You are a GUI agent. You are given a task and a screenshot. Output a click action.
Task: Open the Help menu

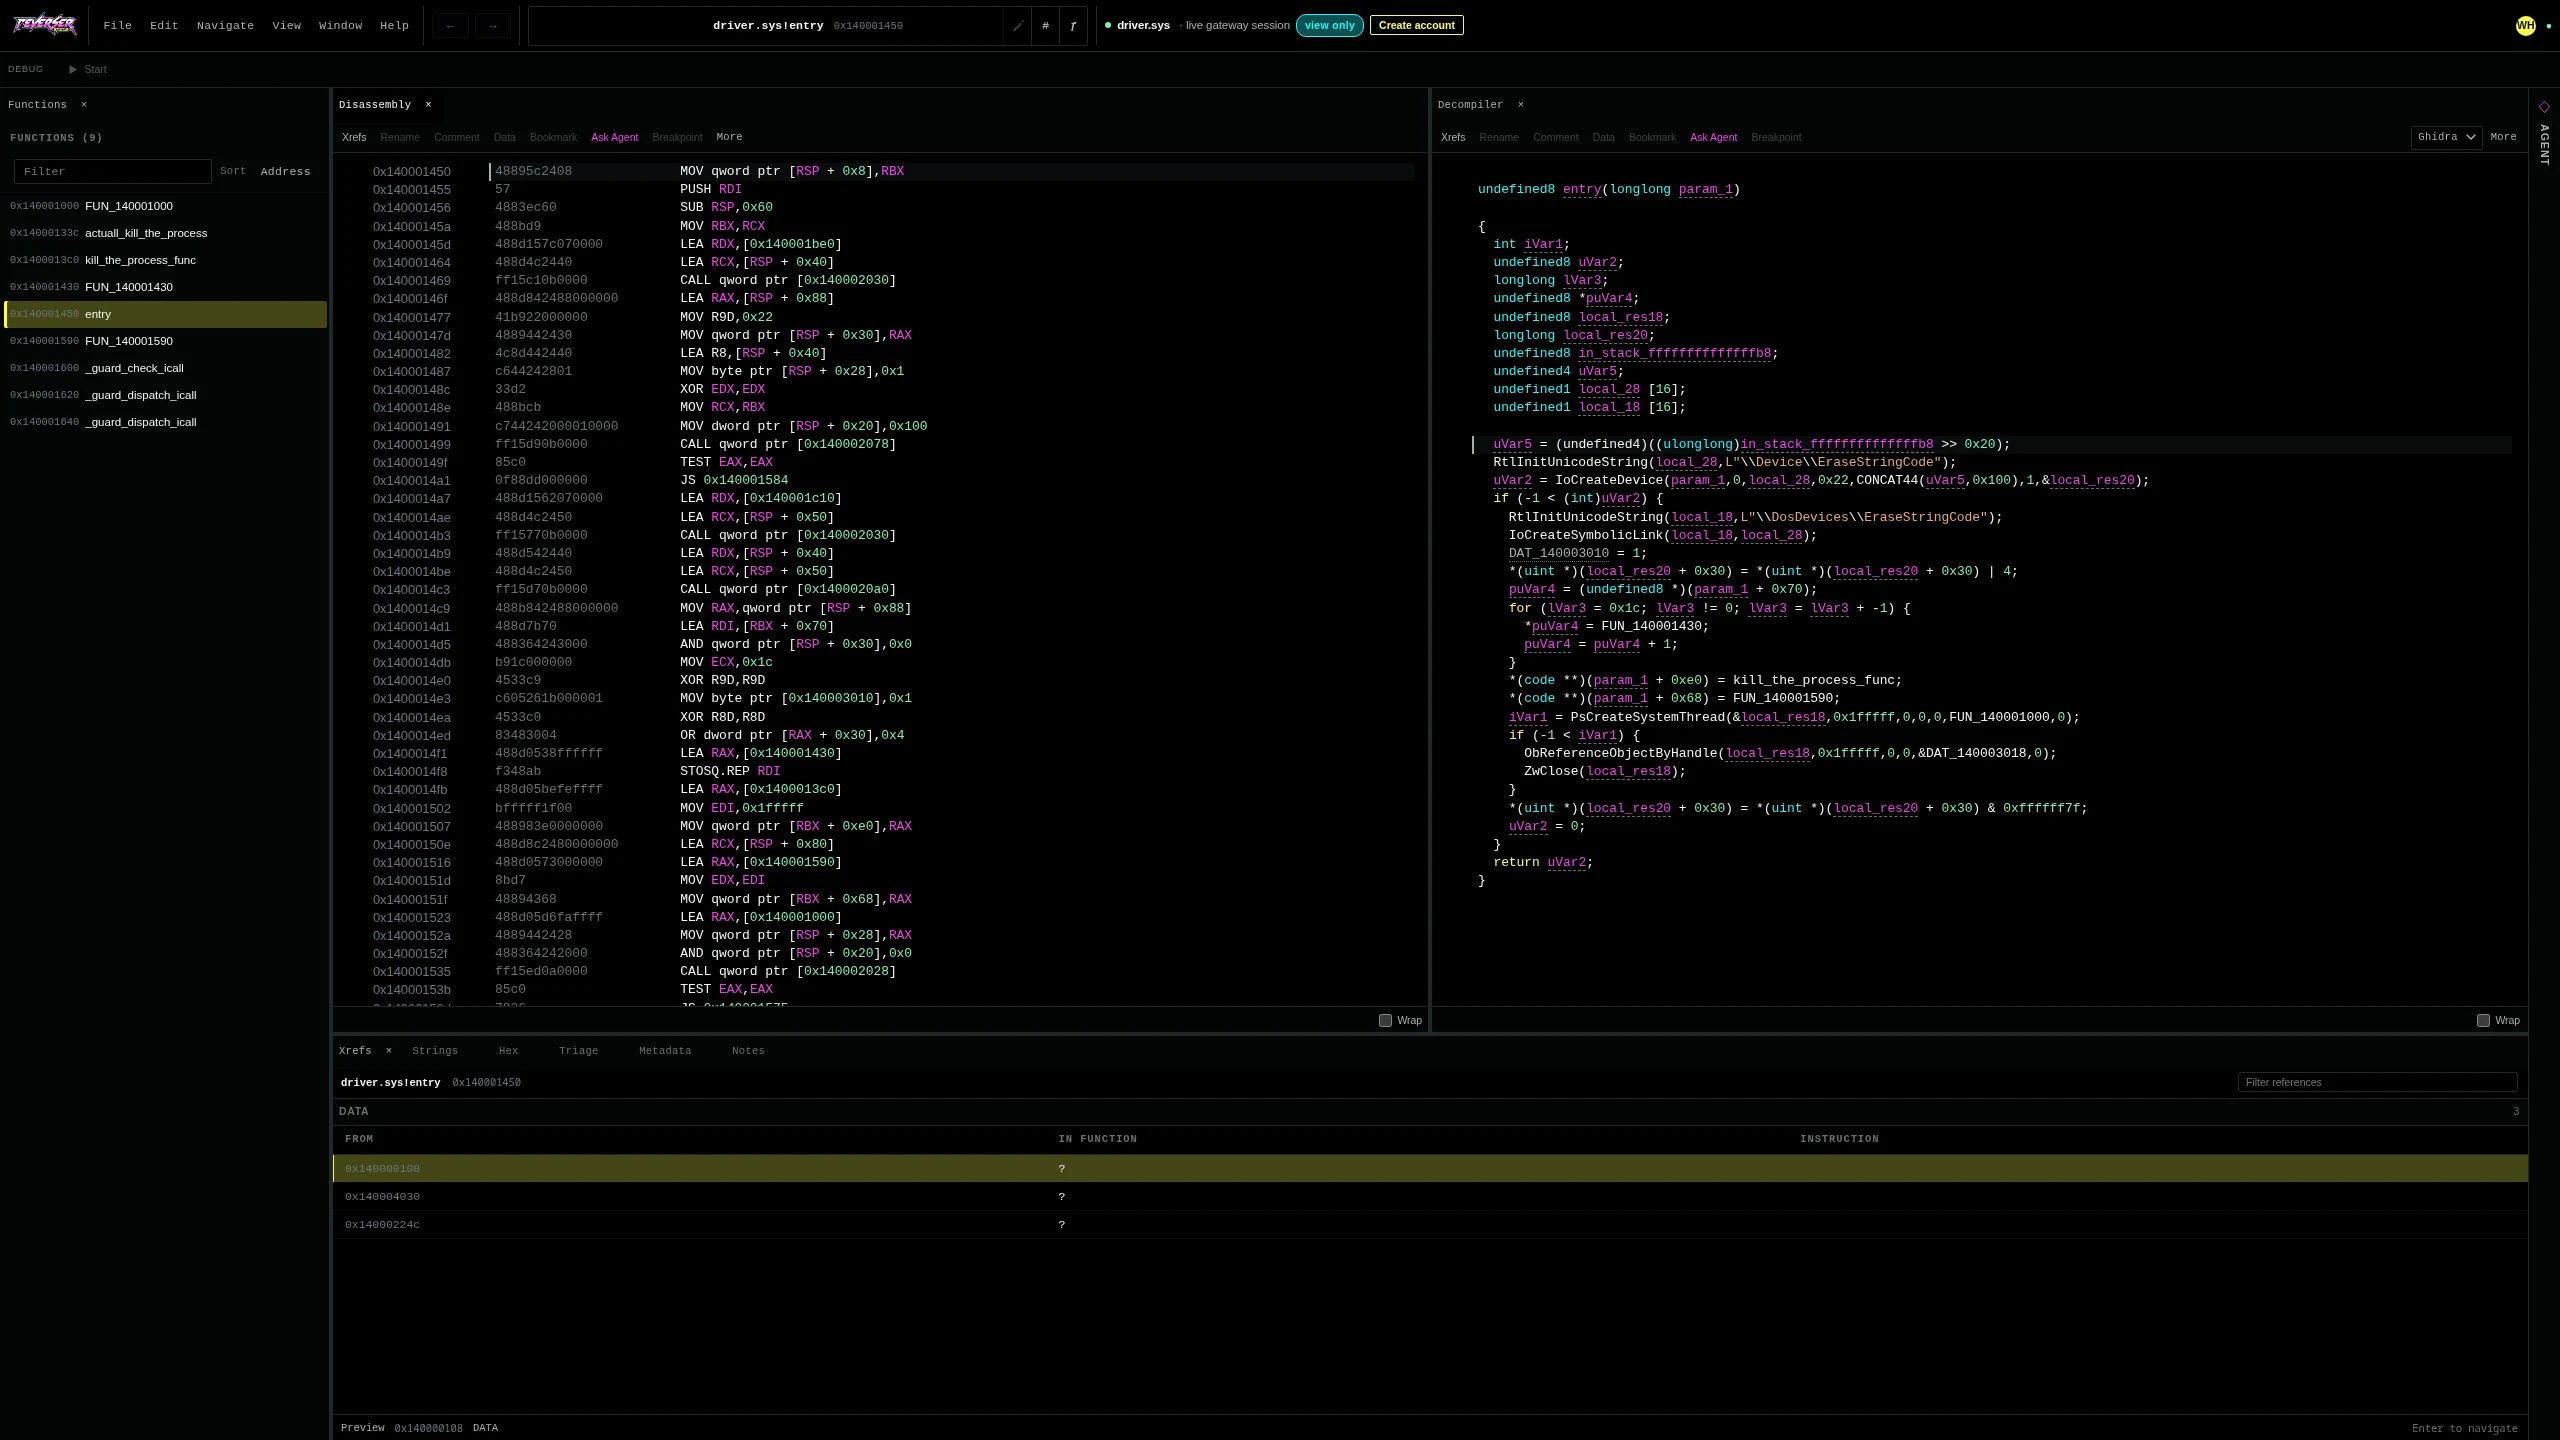(394, 26)
